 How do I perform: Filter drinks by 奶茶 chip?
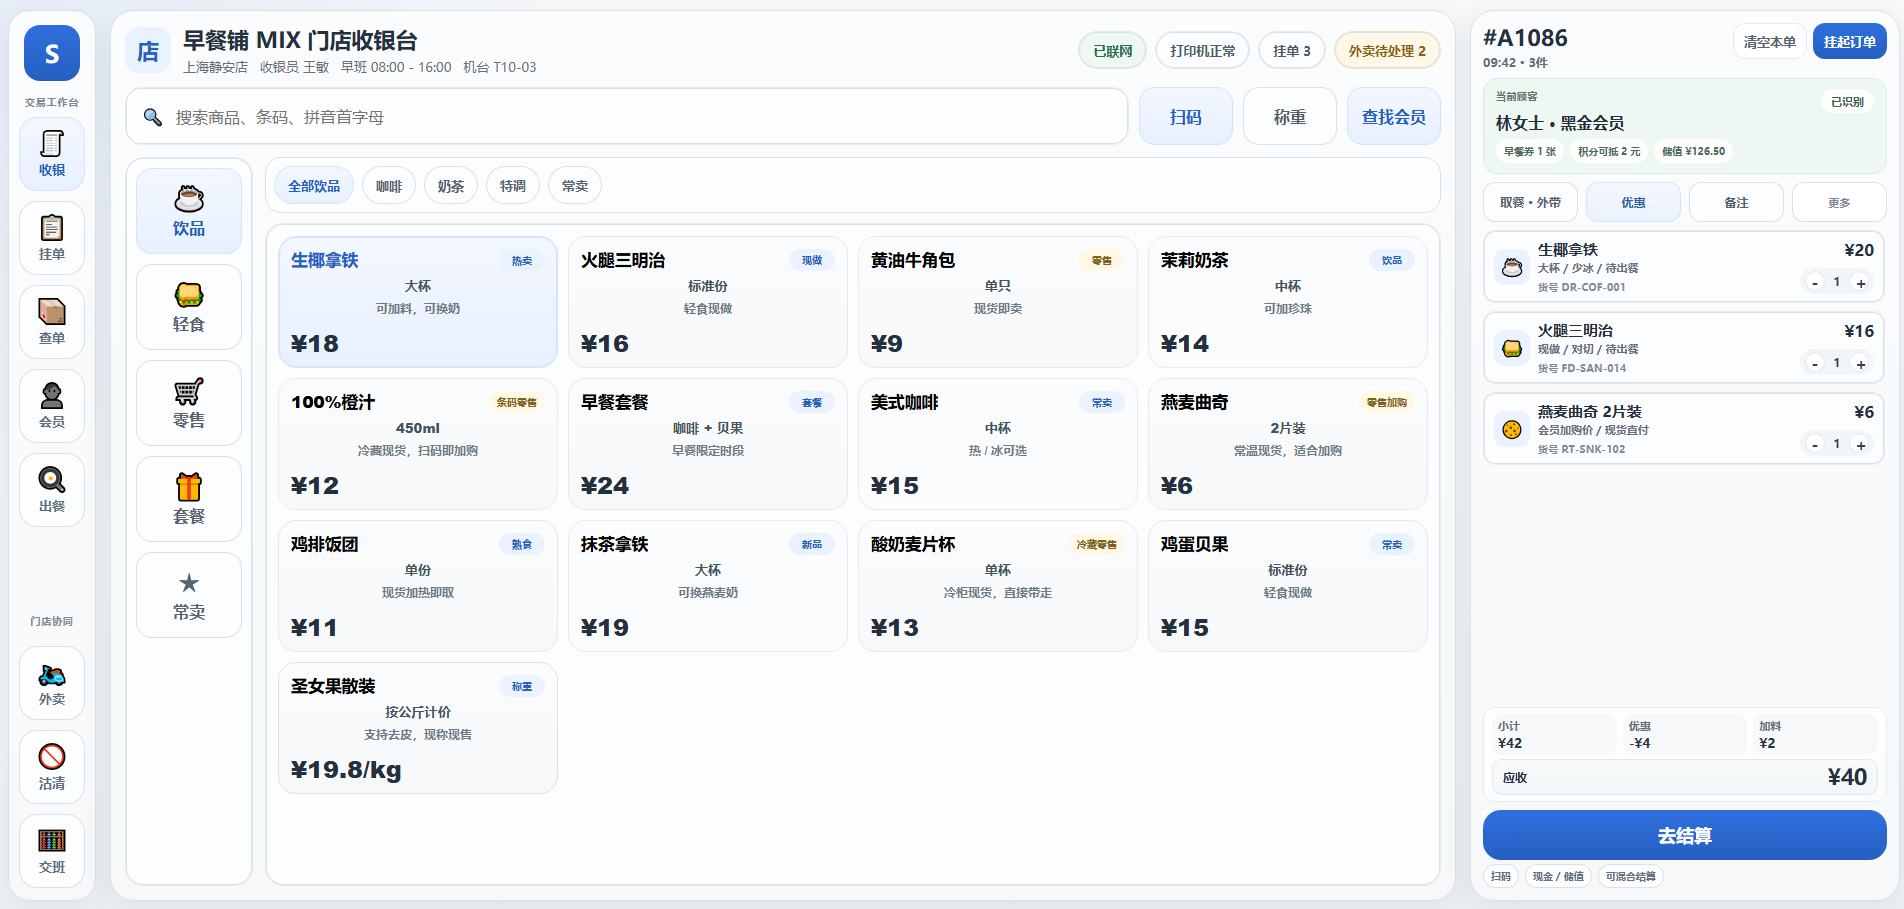pos(451,186)
